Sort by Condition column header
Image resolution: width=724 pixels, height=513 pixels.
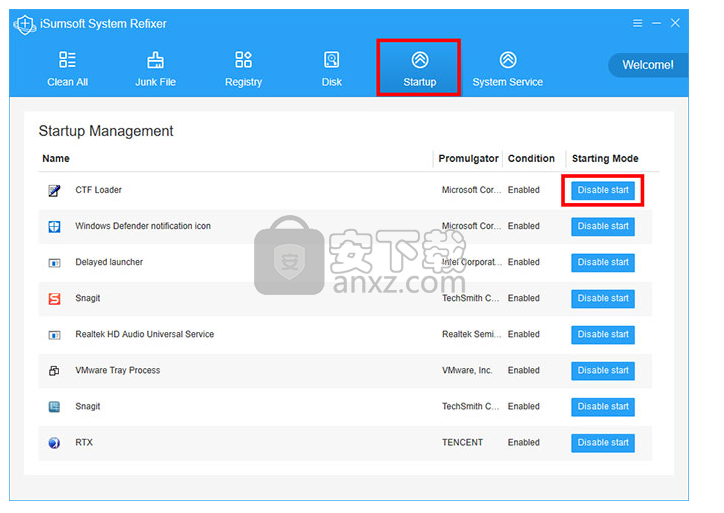pyautogui.click(x=531, y=158)
